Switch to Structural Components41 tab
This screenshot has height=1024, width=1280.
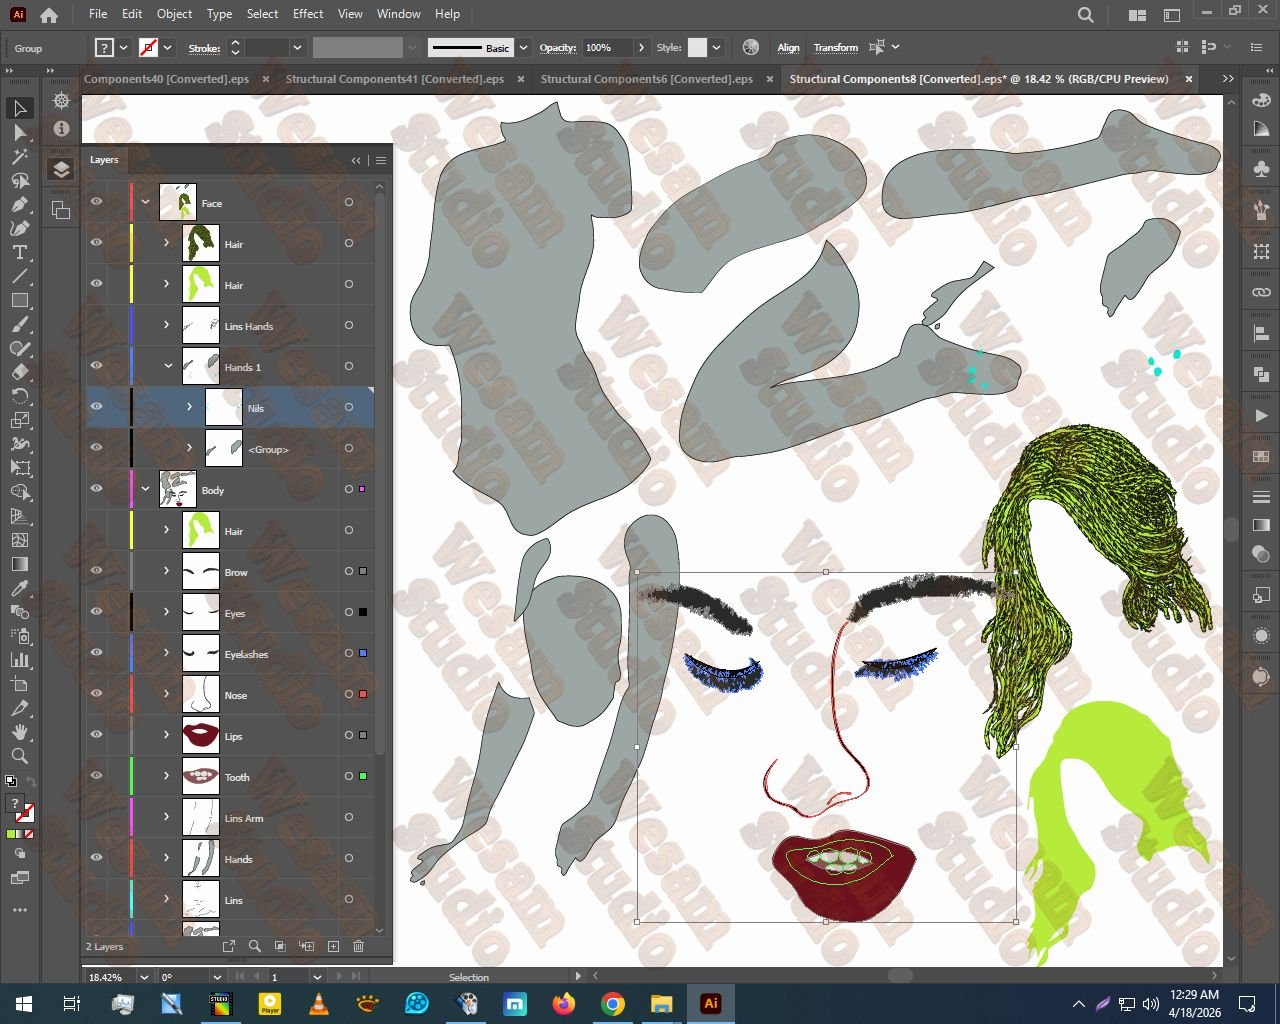[x=395, y=79]
